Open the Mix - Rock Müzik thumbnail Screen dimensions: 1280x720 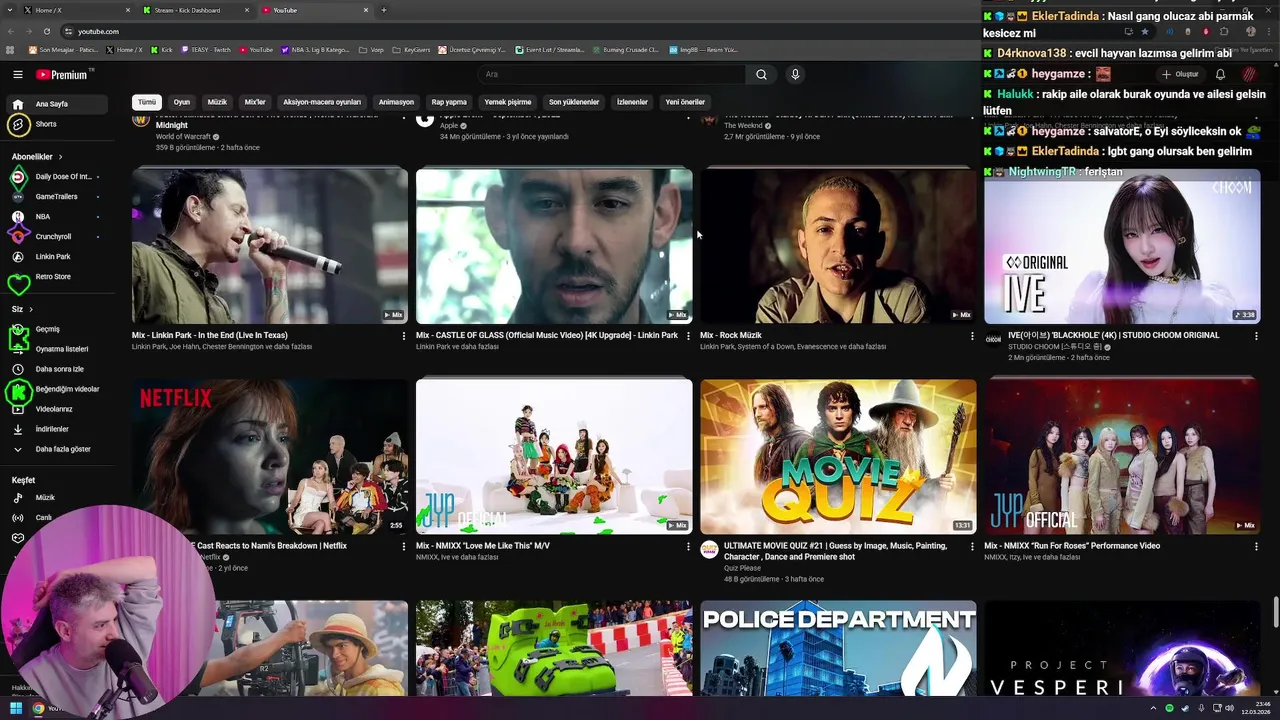838,246
